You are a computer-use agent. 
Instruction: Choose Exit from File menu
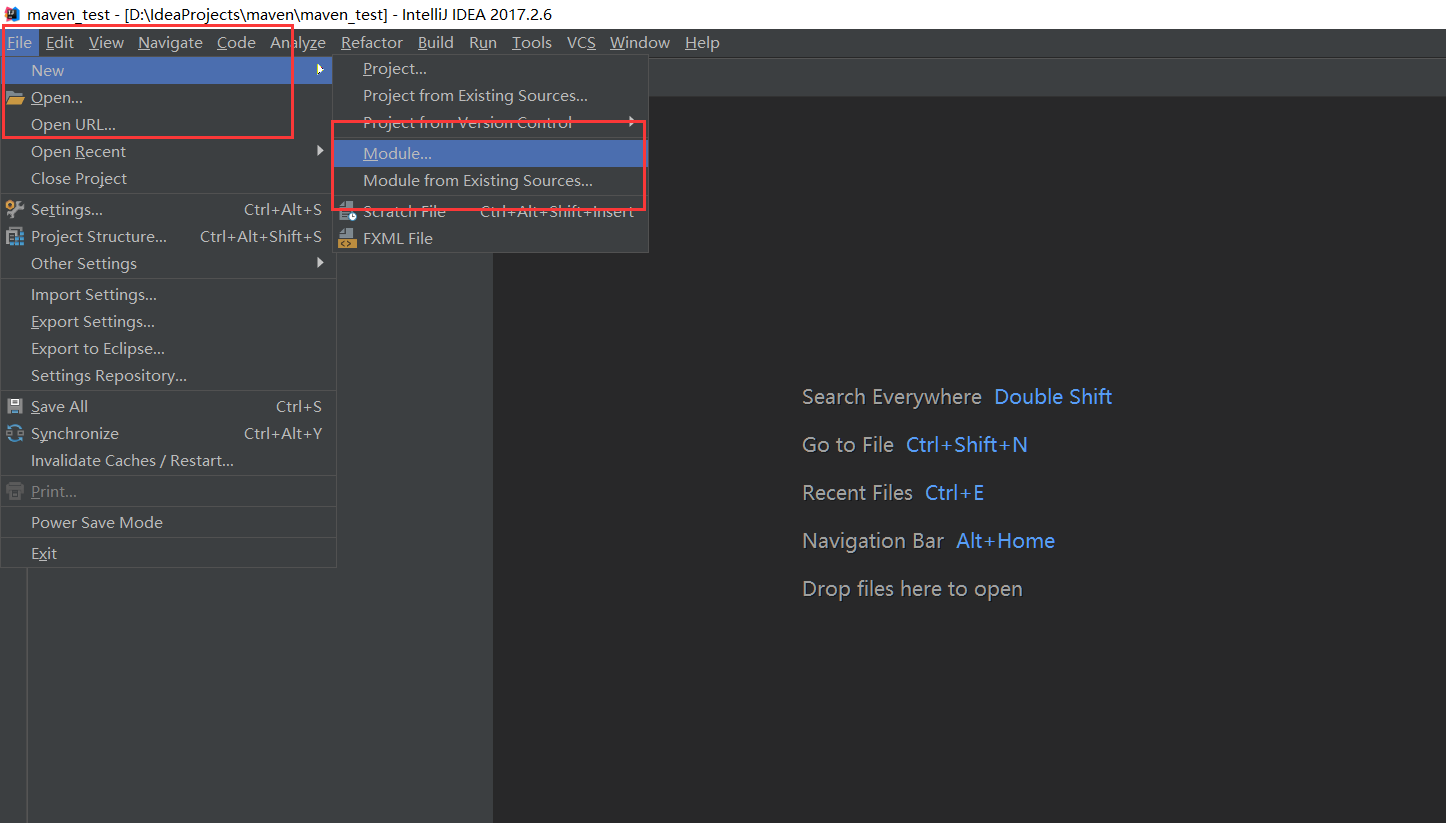click(x=167, y=553)
